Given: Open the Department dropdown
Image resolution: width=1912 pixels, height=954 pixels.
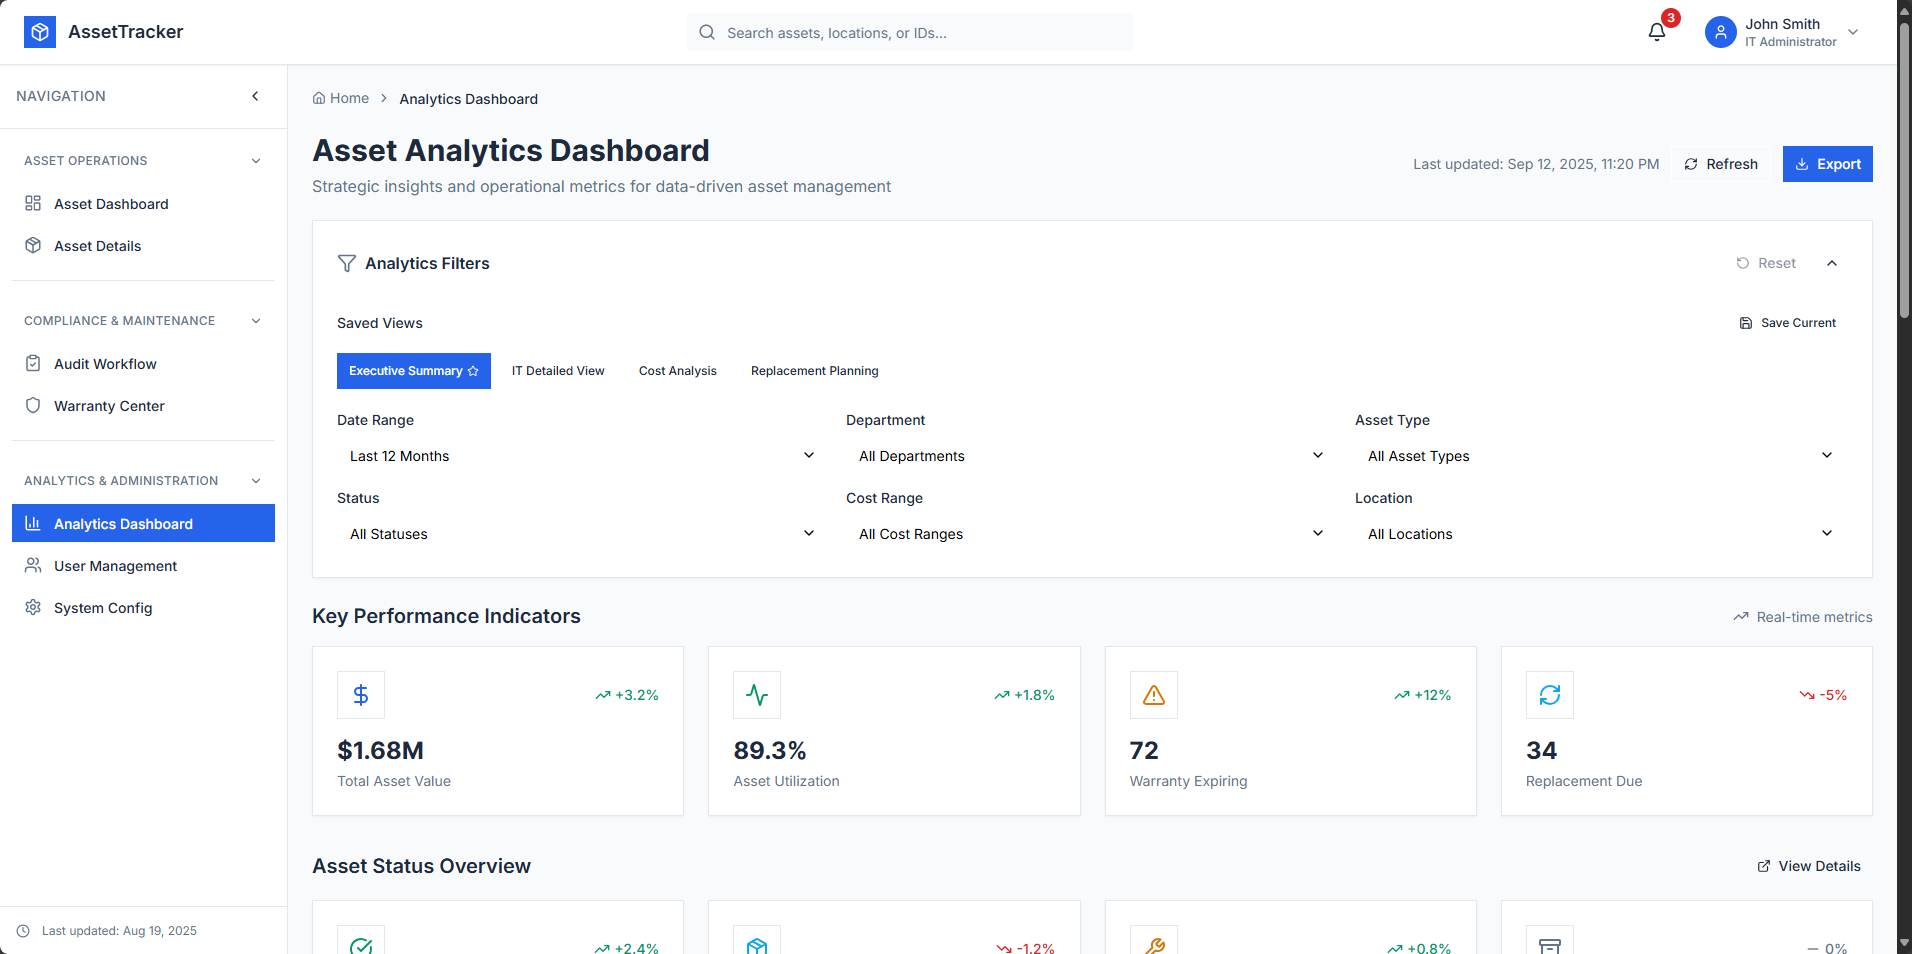Looking at the screenshot, I should tap(1091, 456).
